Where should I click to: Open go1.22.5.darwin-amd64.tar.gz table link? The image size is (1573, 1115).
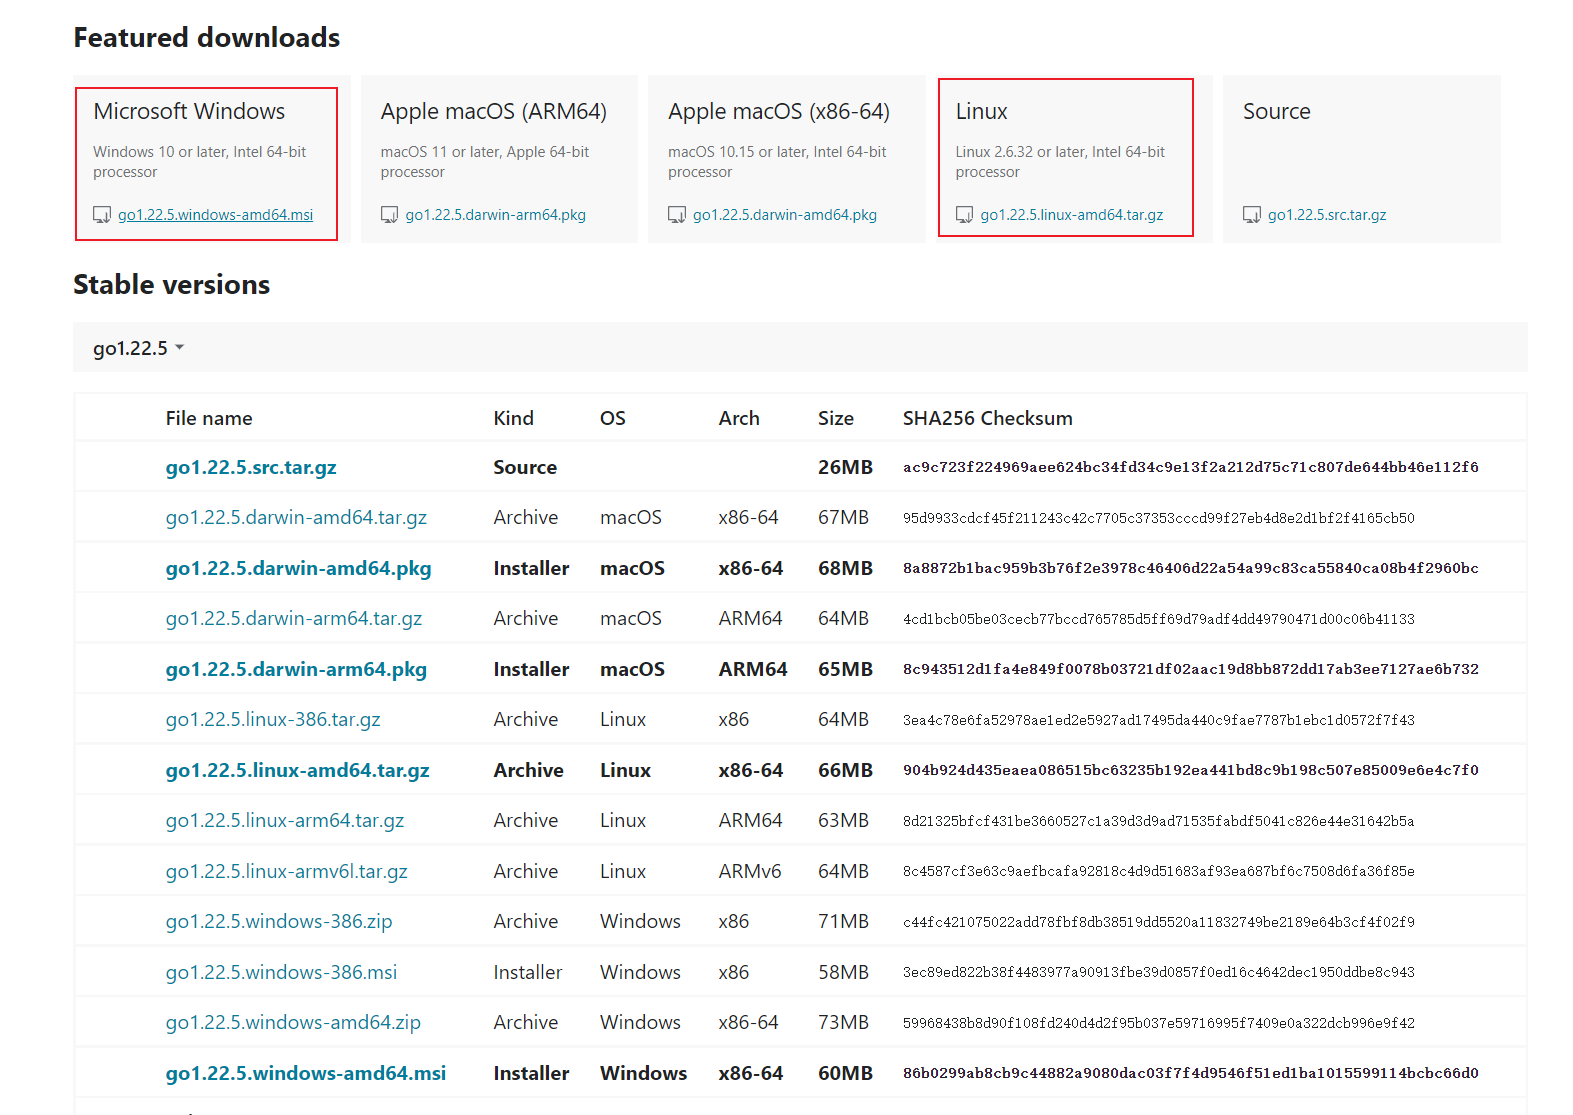296,517
